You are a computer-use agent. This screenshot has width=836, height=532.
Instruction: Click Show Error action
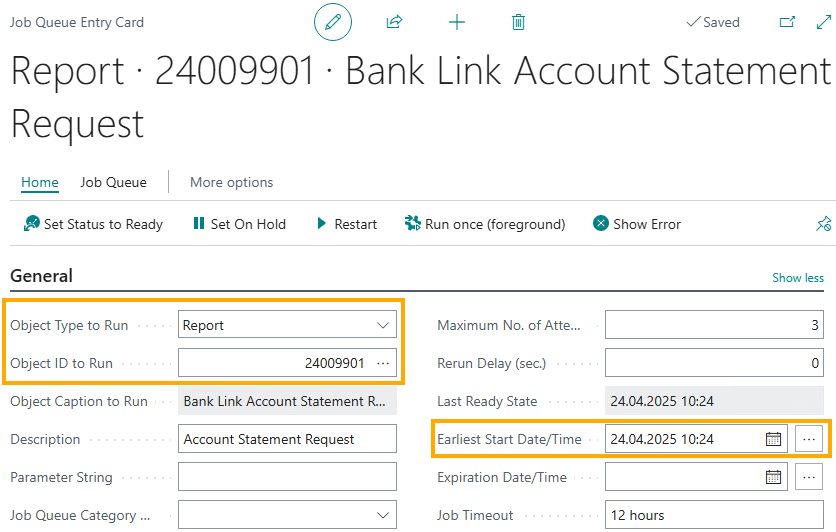pos(637,224)
